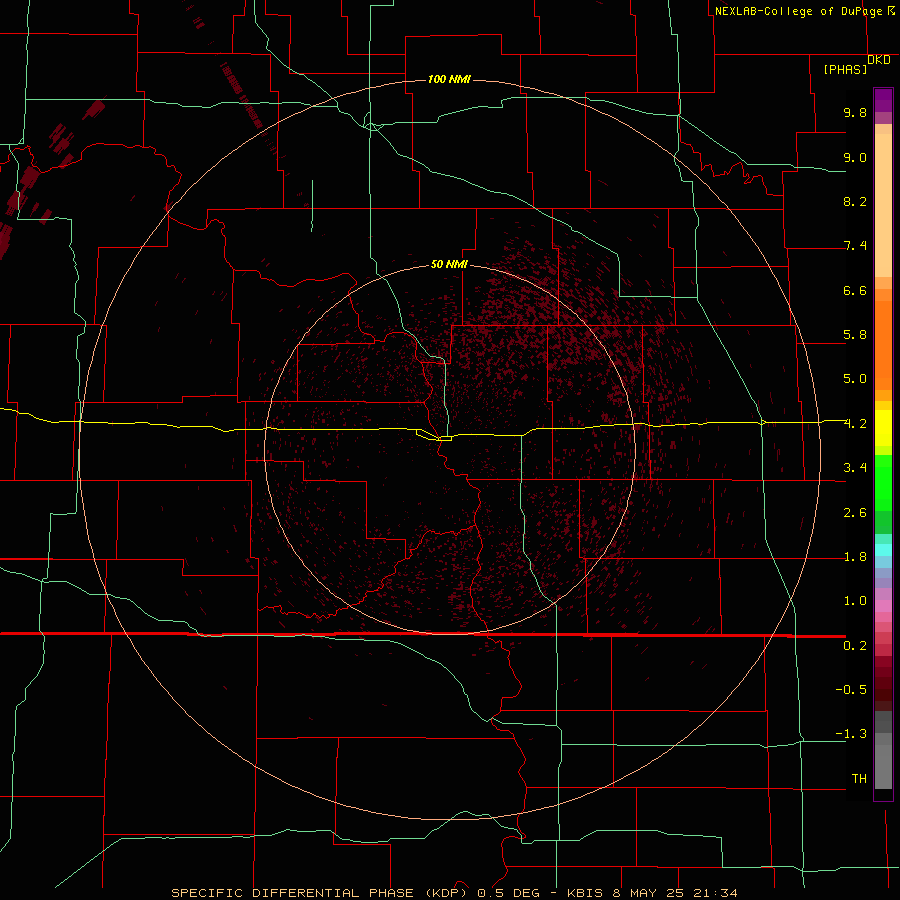
Task: Click the 50 NMI range ring label
Action: tap(449, 264)
